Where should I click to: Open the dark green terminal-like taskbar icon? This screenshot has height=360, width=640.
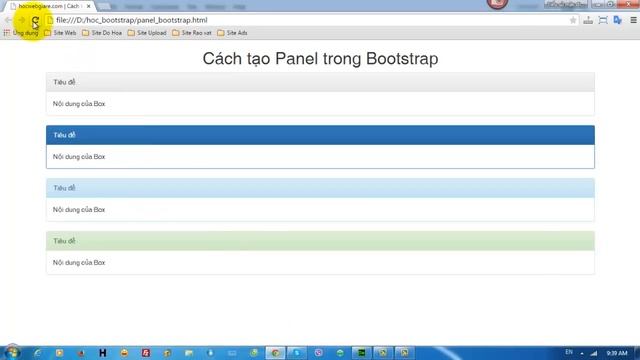(x=362, y=353)
